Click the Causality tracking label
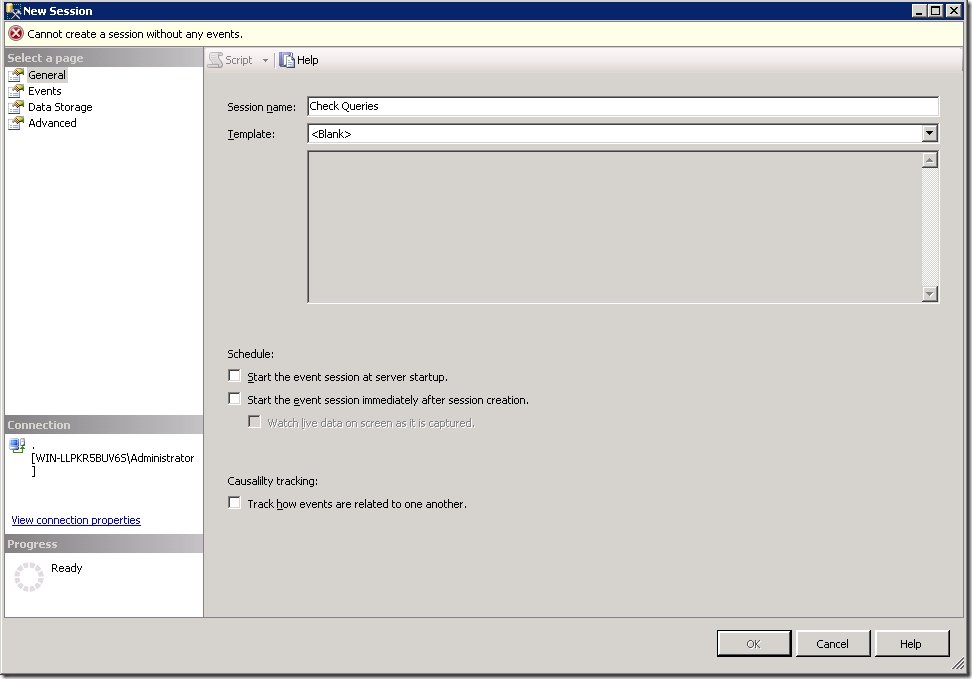Screen dimensions: 972x679 point(272,481)
